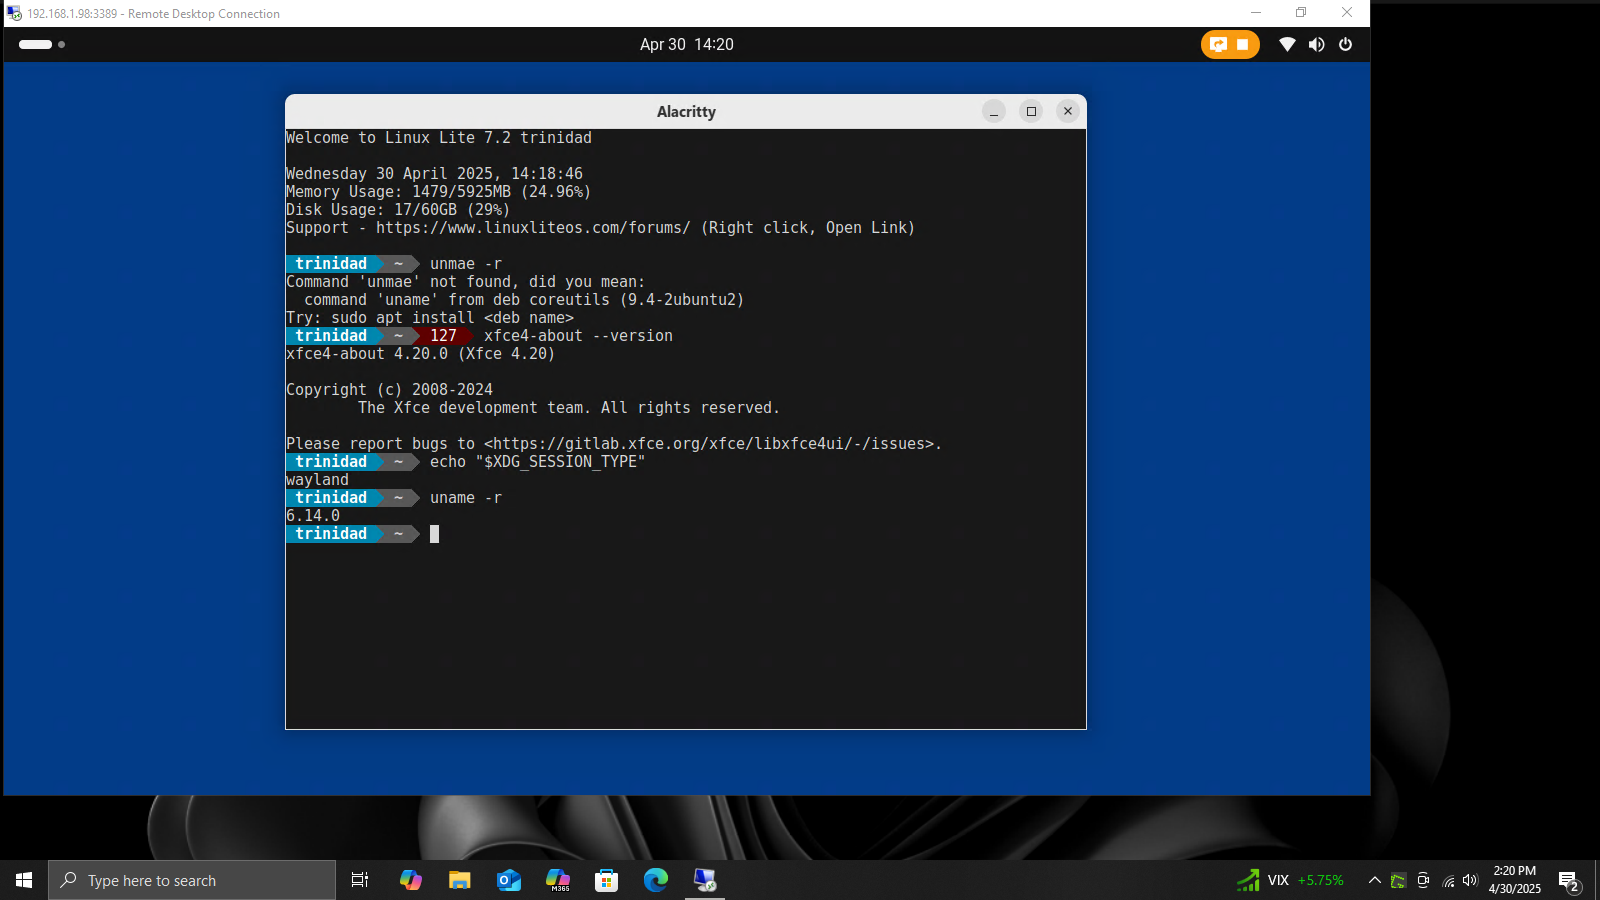
Task: Click the Remote Desktop Connection title icon
Action: (x=14, y=13)
